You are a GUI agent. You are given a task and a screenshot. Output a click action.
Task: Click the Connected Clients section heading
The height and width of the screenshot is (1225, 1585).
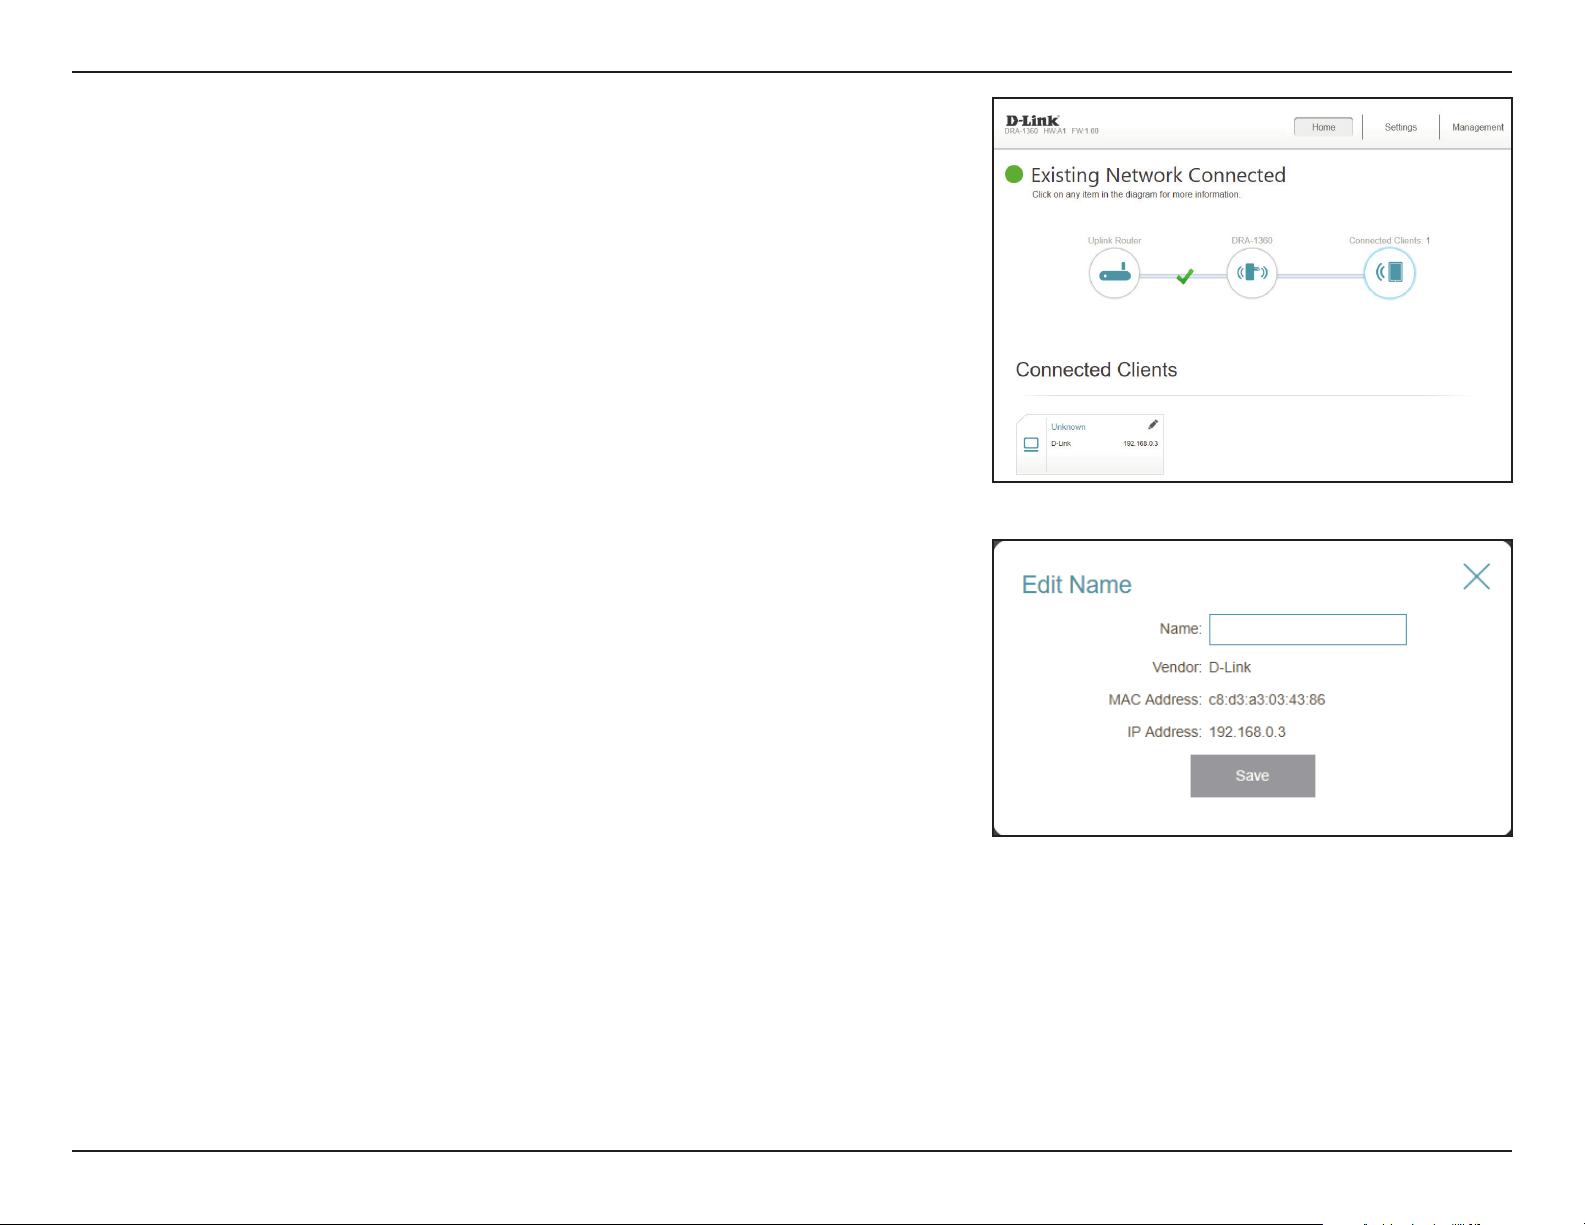[1096, 370]
